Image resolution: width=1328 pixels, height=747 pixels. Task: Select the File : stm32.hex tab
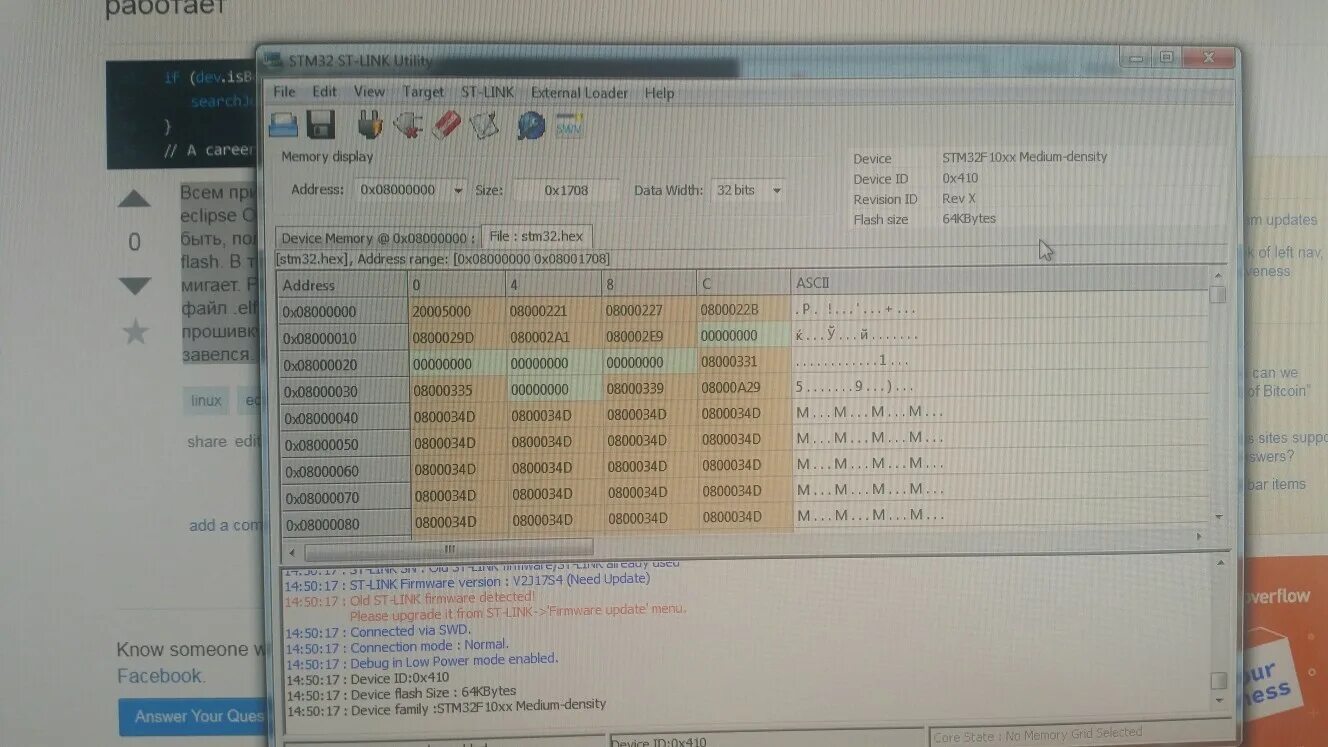[537, 237]
